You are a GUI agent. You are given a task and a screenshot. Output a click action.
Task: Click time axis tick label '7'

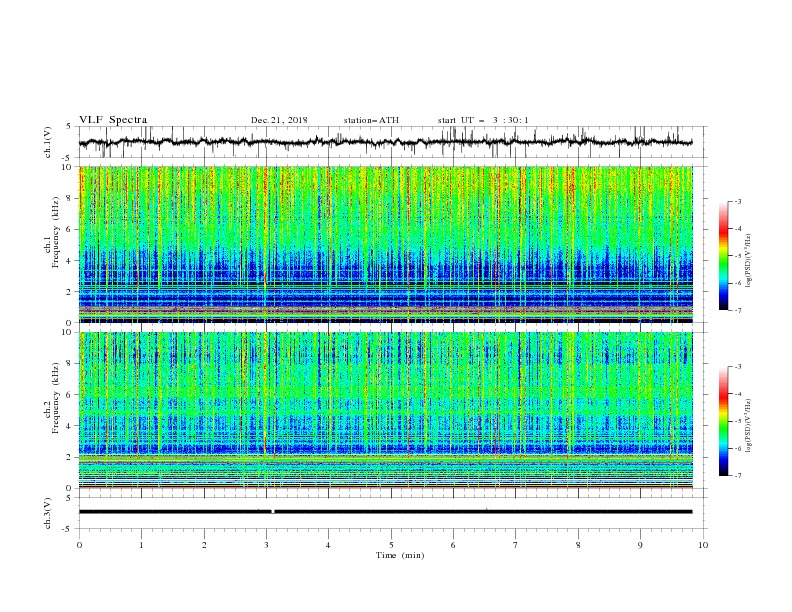coord(516,545)
